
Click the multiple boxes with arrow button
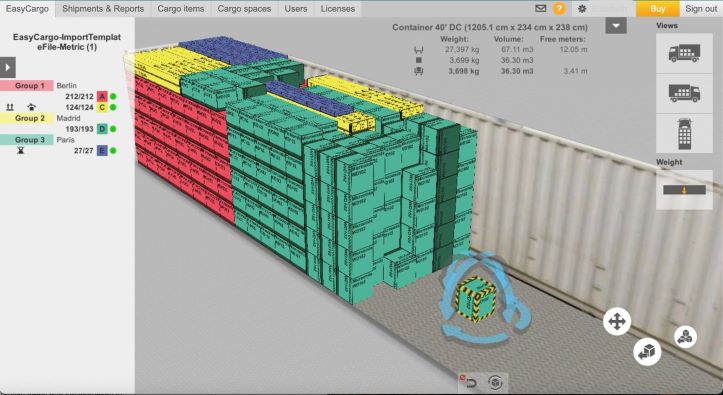[686, 337]
